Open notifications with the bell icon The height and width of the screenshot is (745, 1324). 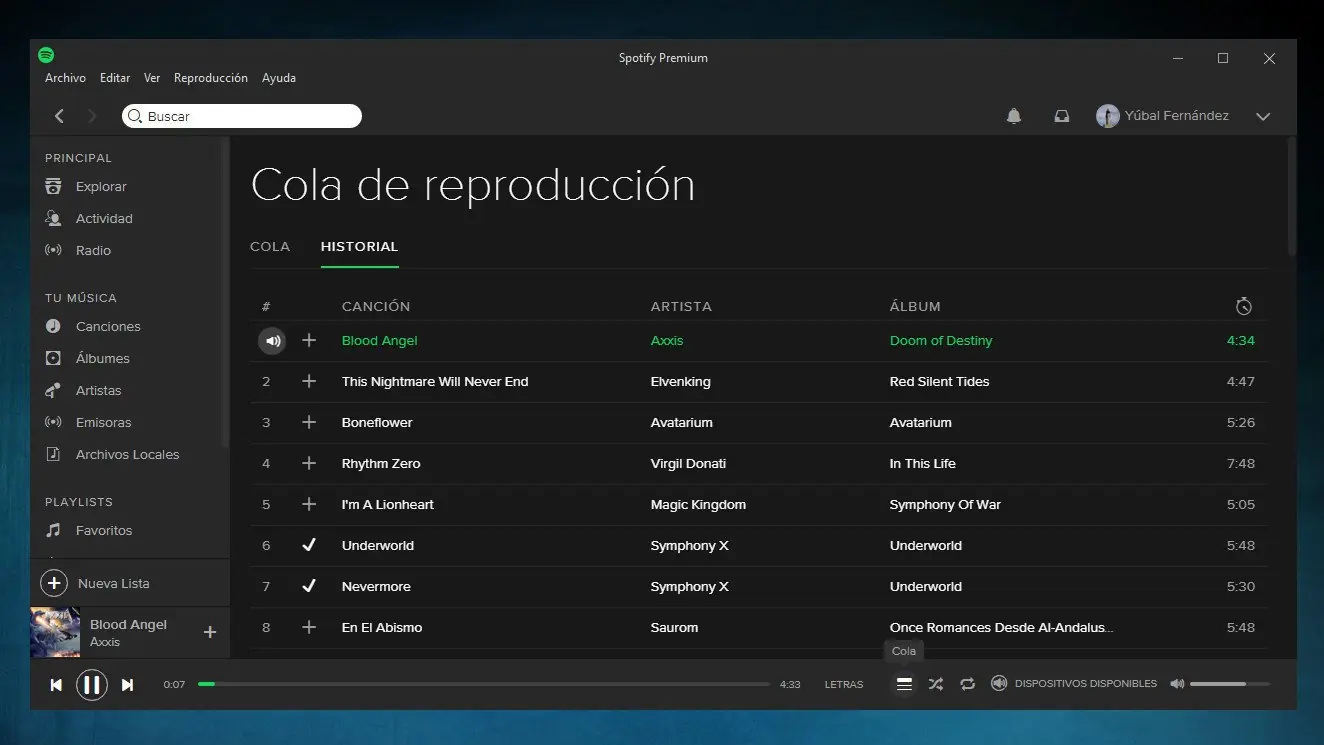click(1013, 115)
